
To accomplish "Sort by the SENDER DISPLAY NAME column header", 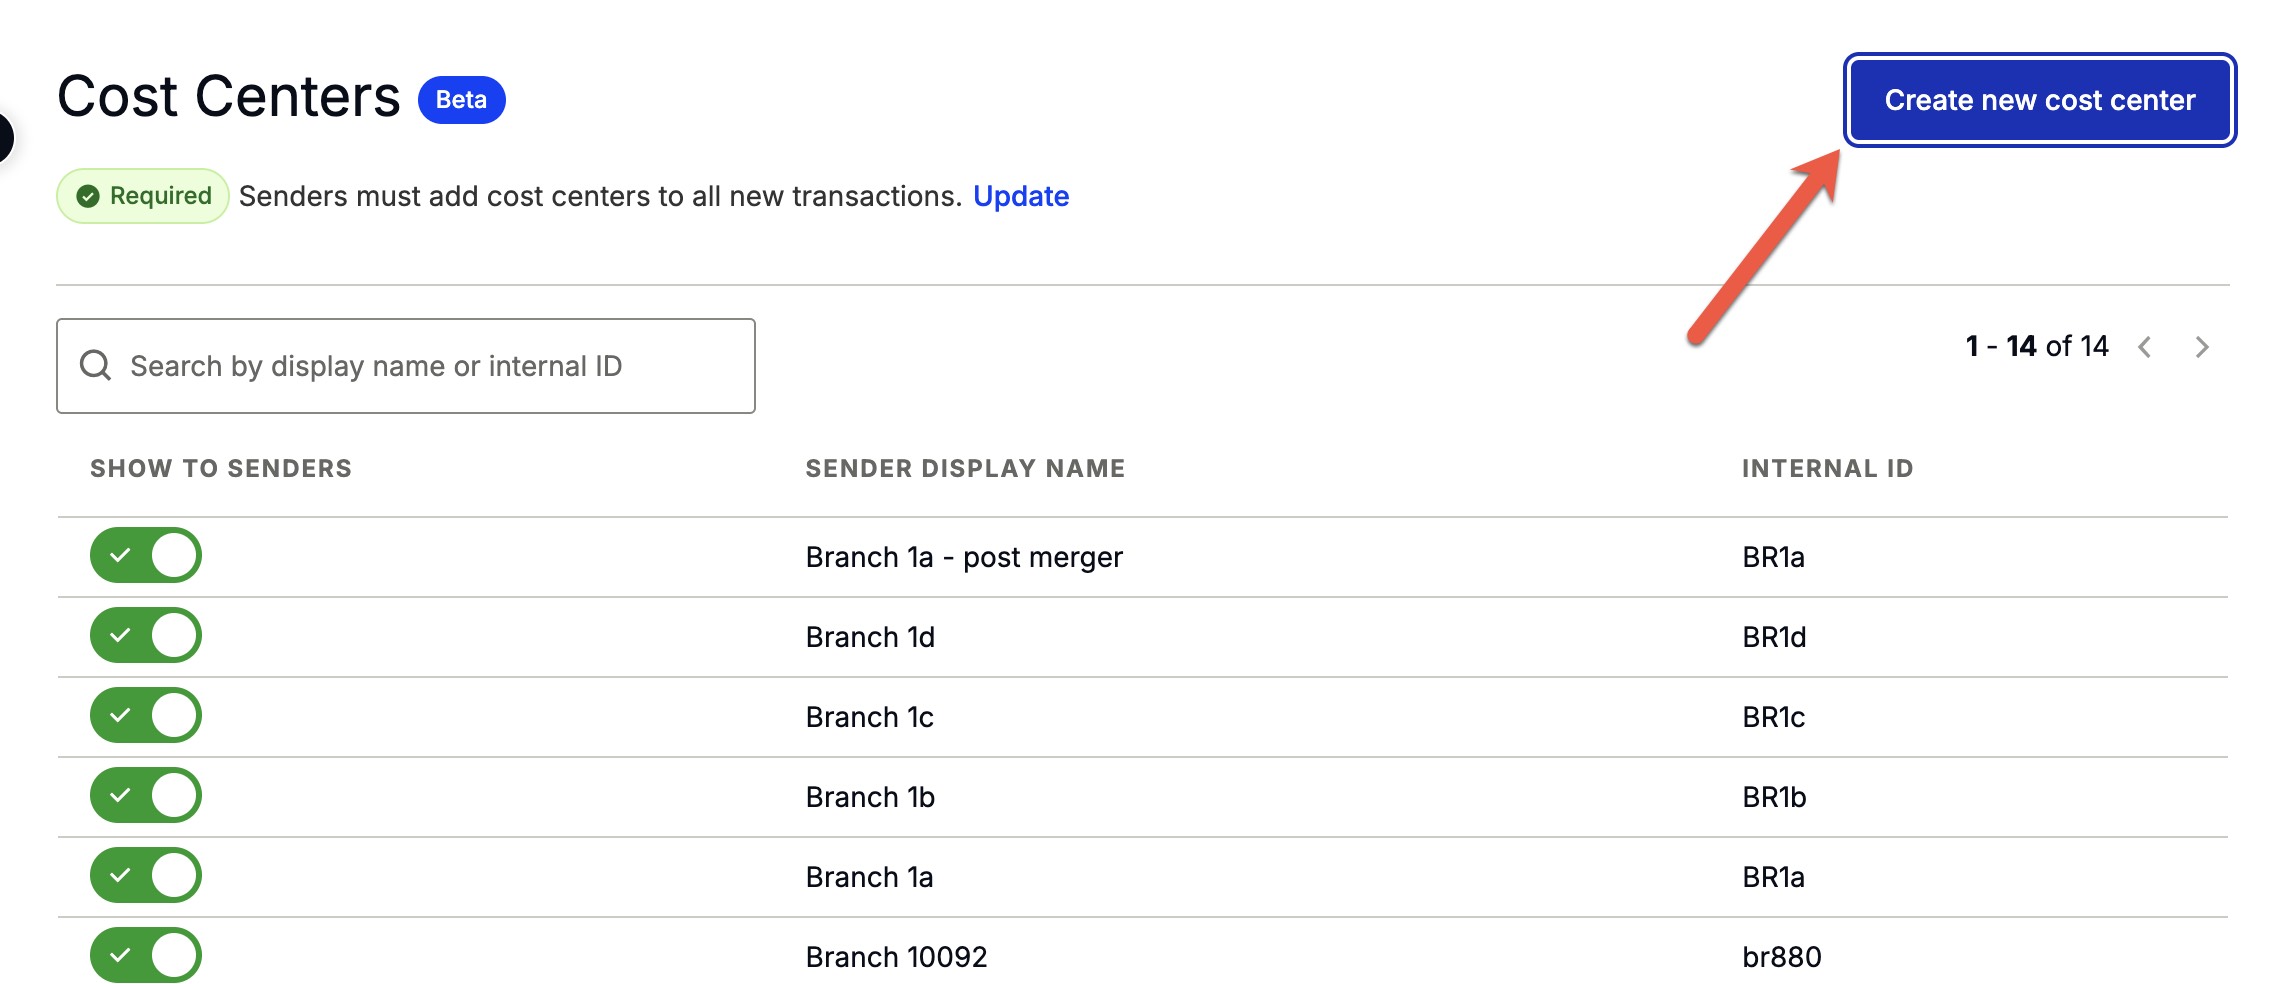I will coord(966,468).
